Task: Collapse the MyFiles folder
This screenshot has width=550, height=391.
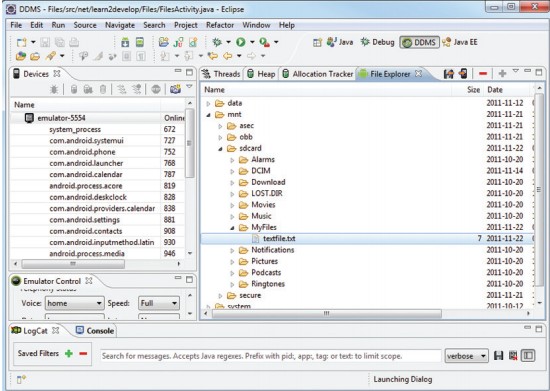Action: point(232,228)
